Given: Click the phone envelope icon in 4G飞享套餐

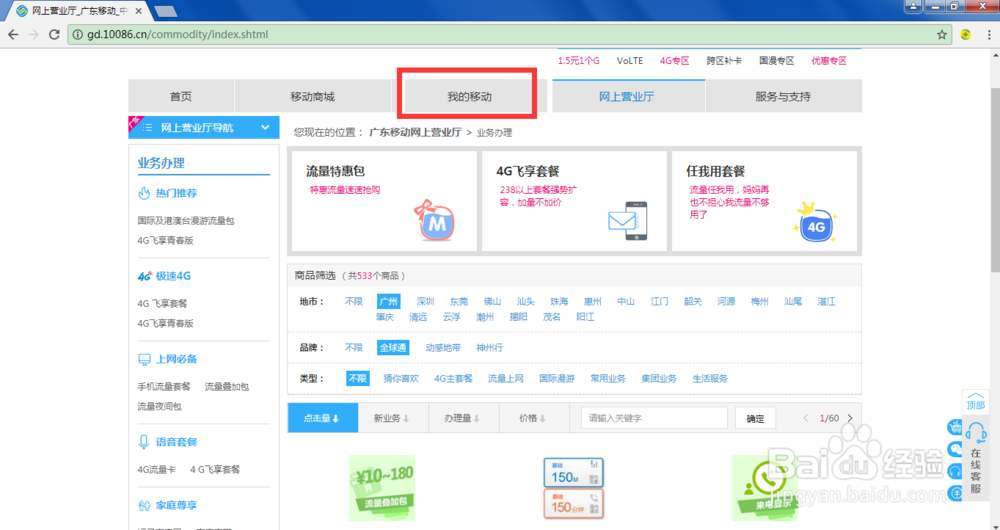Looking at the screenshot, I should coord(628,221).
